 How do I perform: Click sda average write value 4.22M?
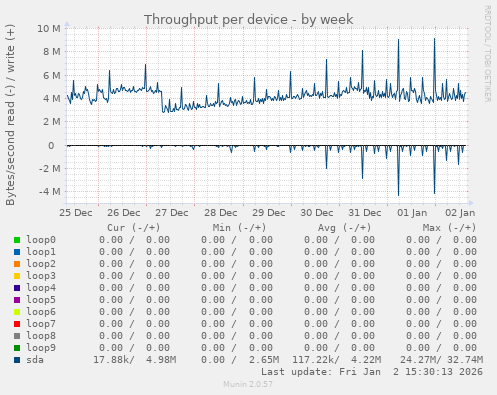pos(366,360)
